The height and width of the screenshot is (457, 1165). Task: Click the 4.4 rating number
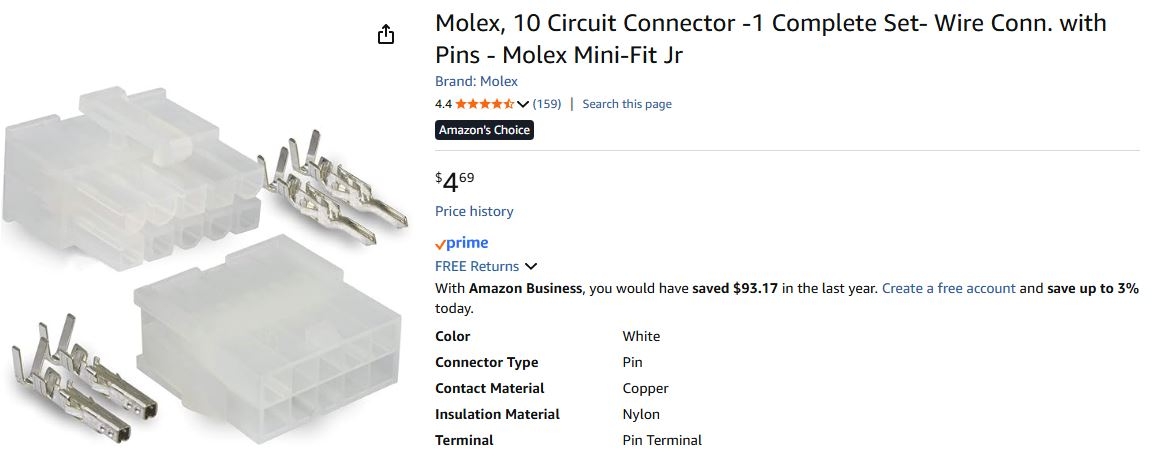click(443, 104)
